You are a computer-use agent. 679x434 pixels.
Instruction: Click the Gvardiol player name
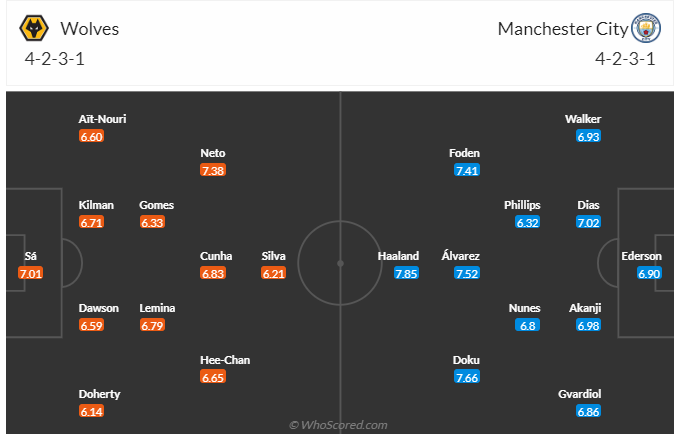coord(579,394)
